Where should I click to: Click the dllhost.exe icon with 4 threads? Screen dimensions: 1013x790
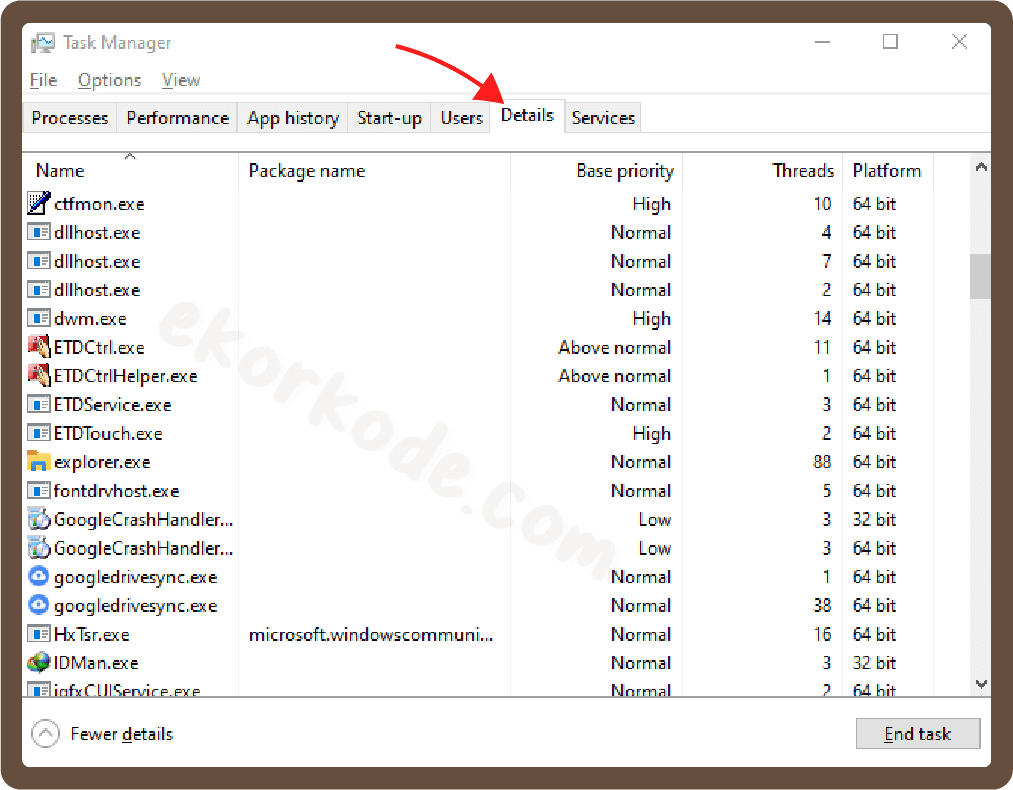point(39,231)
